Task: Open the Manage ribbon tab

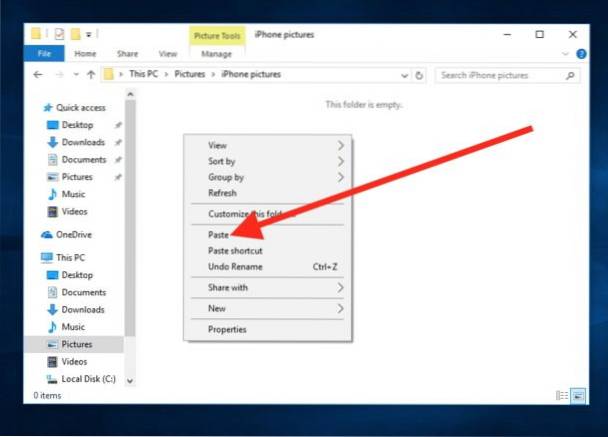Action: 216,54
